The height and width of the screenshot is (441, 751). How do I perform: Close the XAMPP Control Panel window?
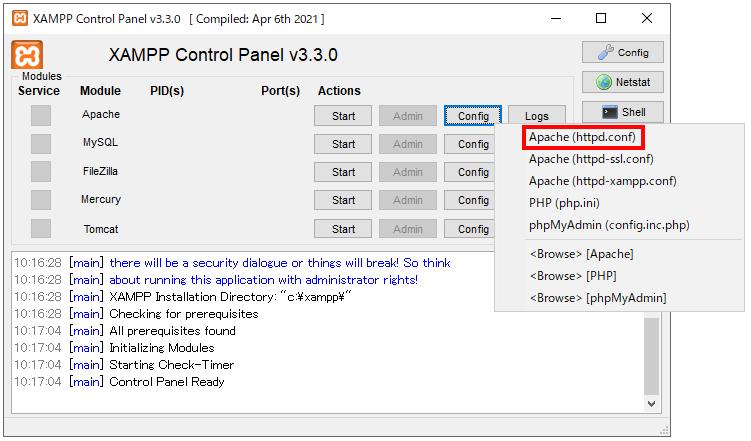click(647, 18)
